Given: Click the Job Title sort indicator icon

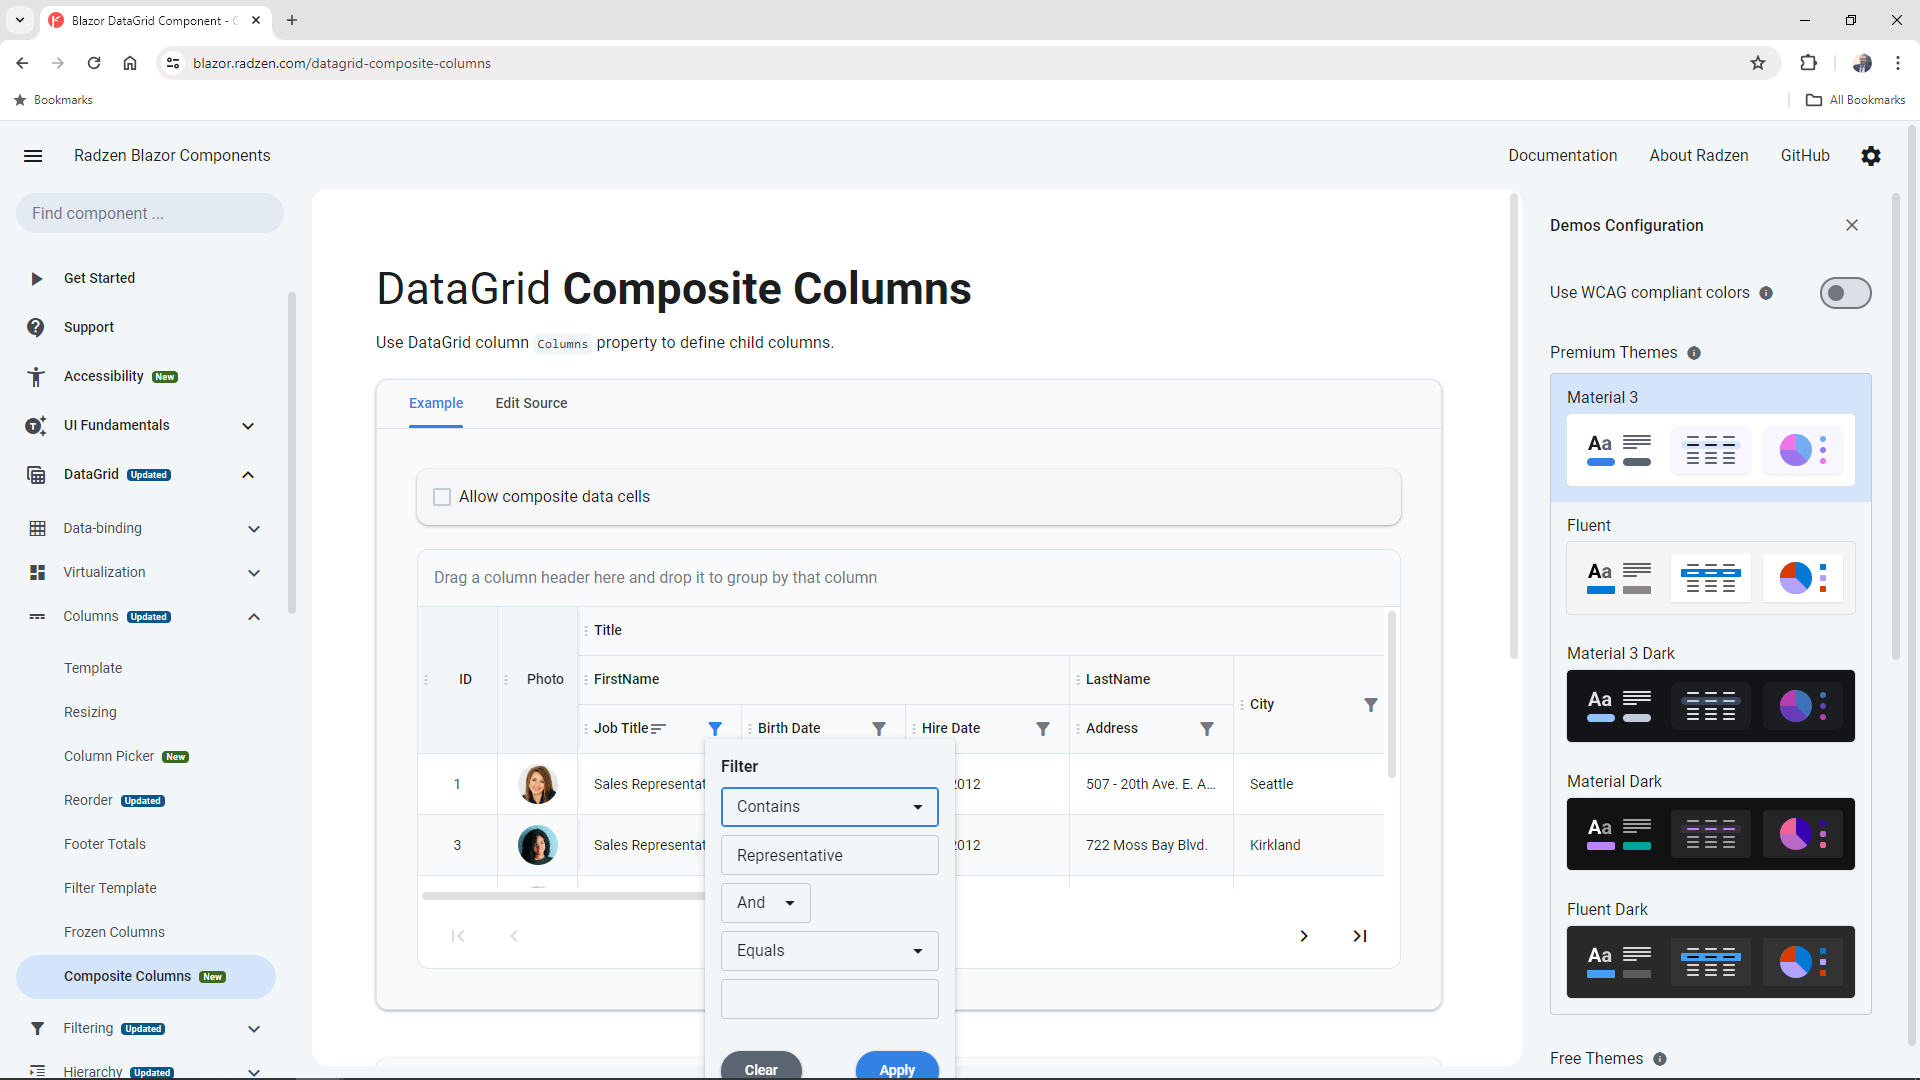Looking at the screenshot, I should 658,729.
